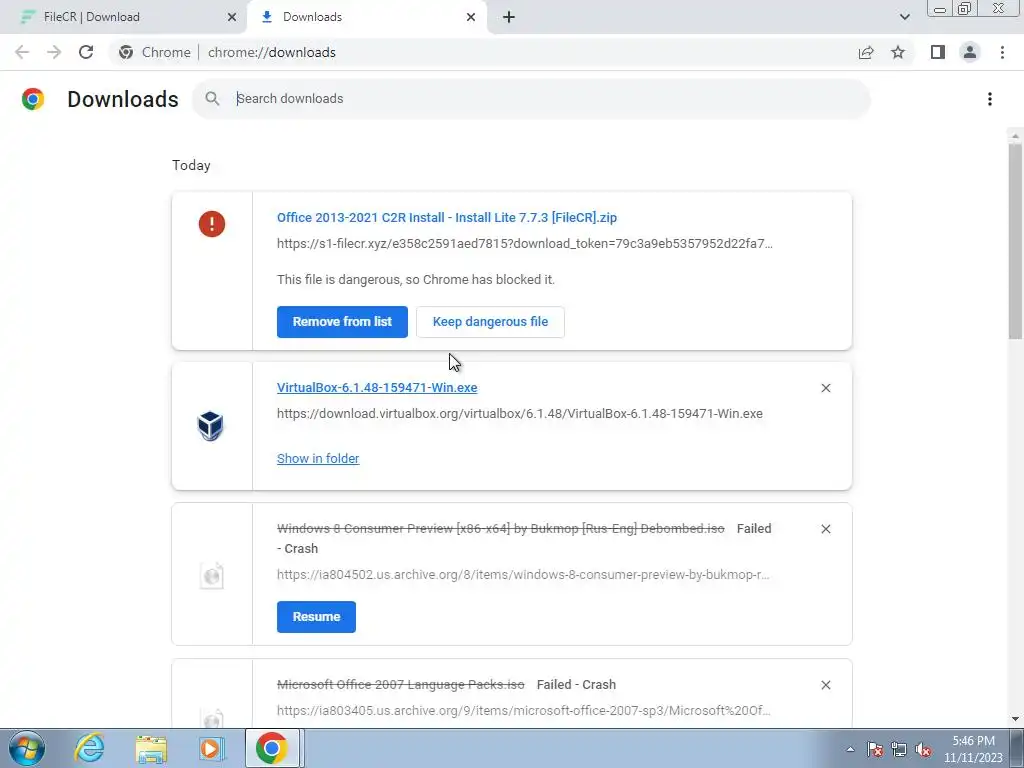Click the network status tray icon
This screenshot has height=768, width=1024.
pyautogui.click(x=899, y=749)
